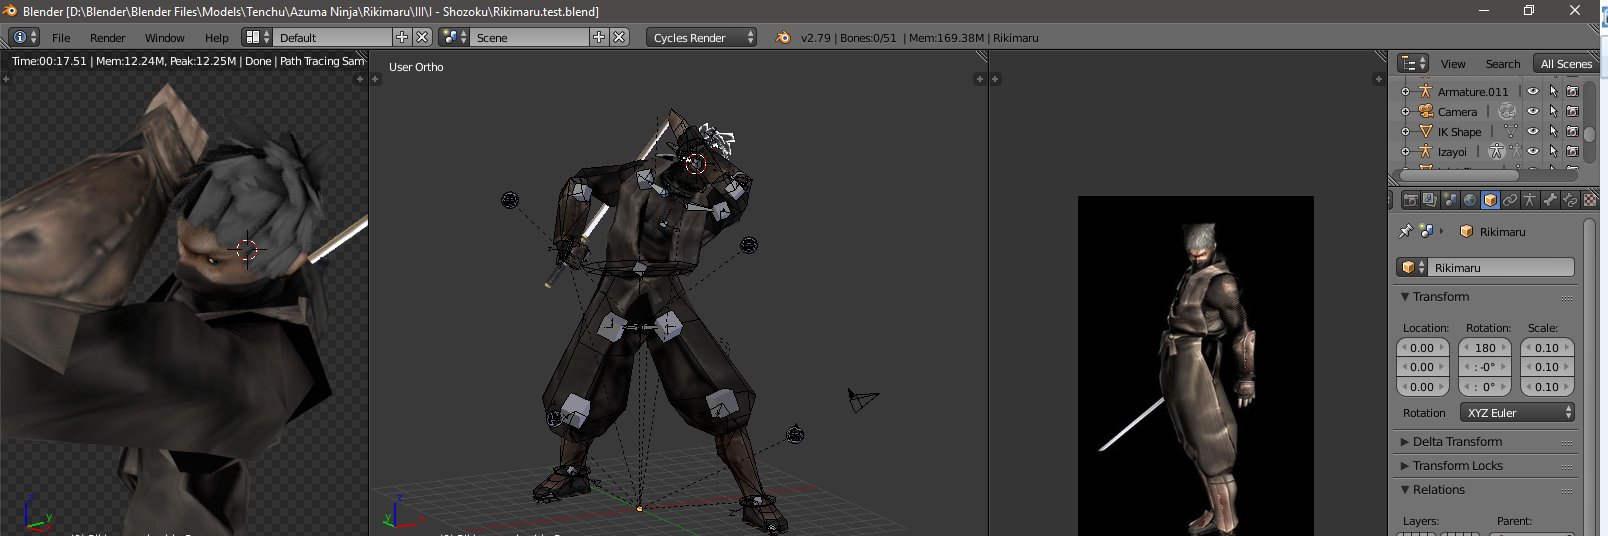Expand Armature.011 tree entry
Screen dimensions: 1608x536
(x=1405, y=91)
